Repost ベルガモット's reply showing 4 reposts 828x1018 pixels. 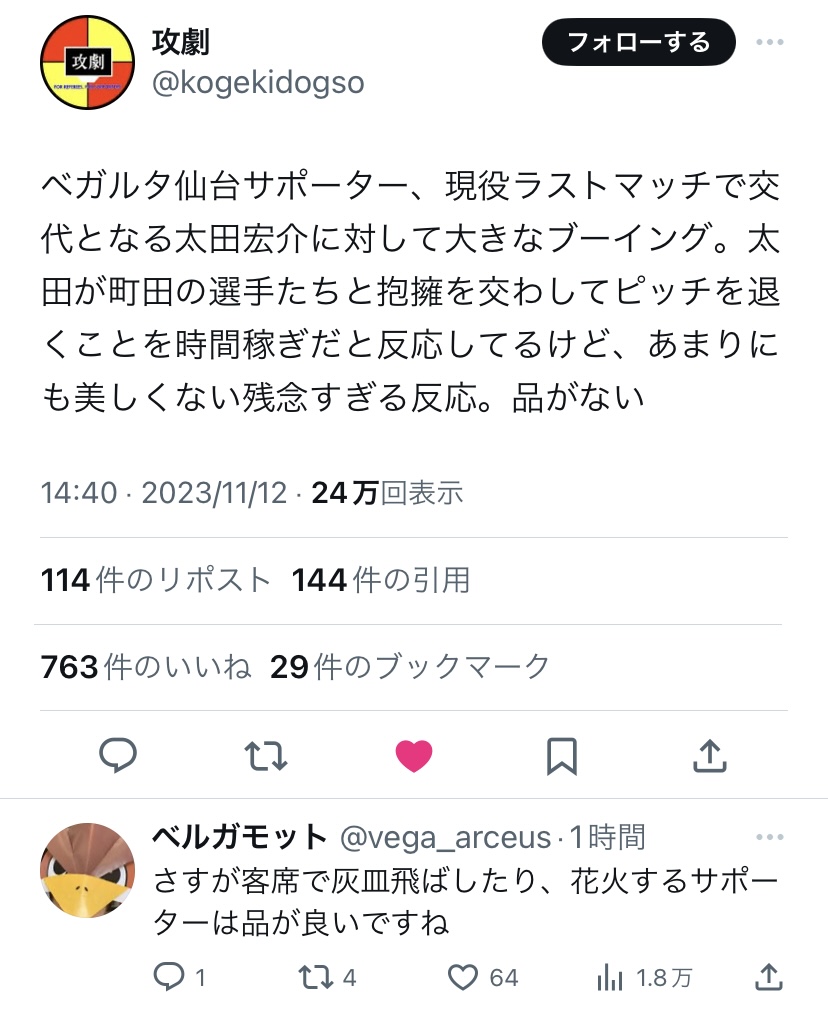(316, 977)
